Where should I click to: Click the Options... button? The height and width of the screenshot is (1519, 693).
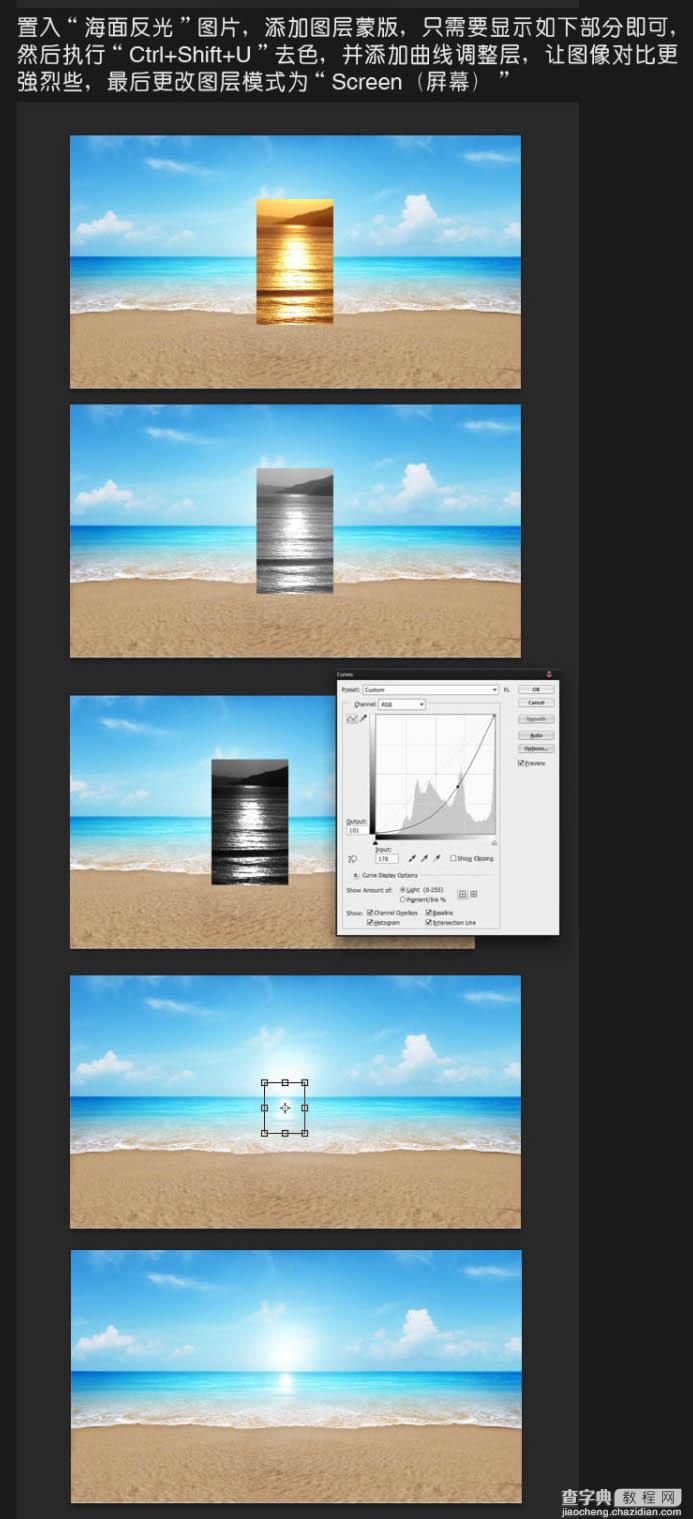pyautogui.click(x=537, y=748)
